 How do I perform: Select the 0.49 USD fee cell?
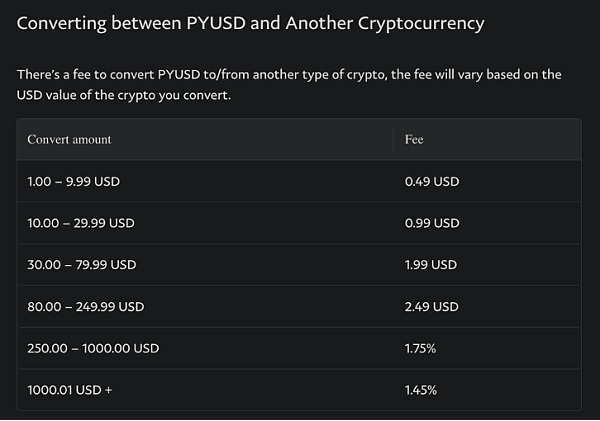coord(432,182)
